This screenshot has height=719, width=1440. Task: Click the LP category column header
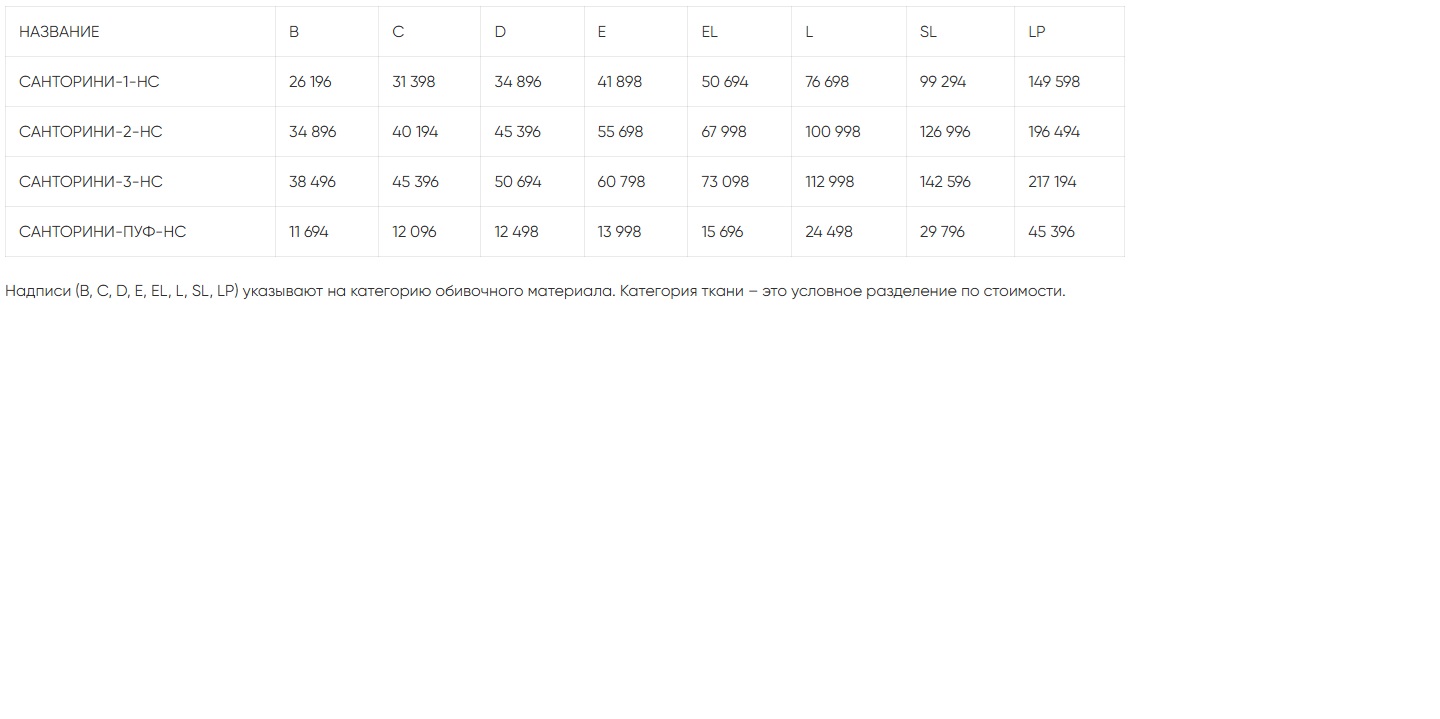[x=1036, y=32]
